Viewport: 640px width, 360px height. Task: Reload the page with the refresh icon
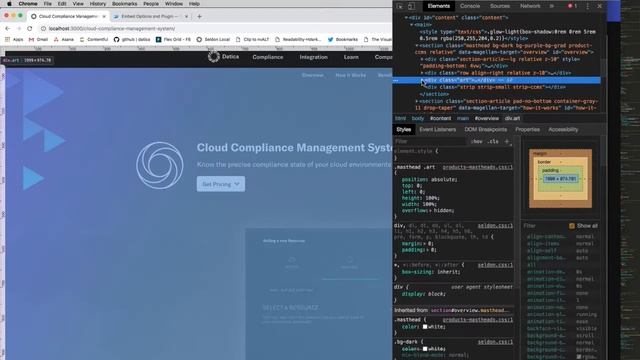pyautogui.click(x=29, y=29)
